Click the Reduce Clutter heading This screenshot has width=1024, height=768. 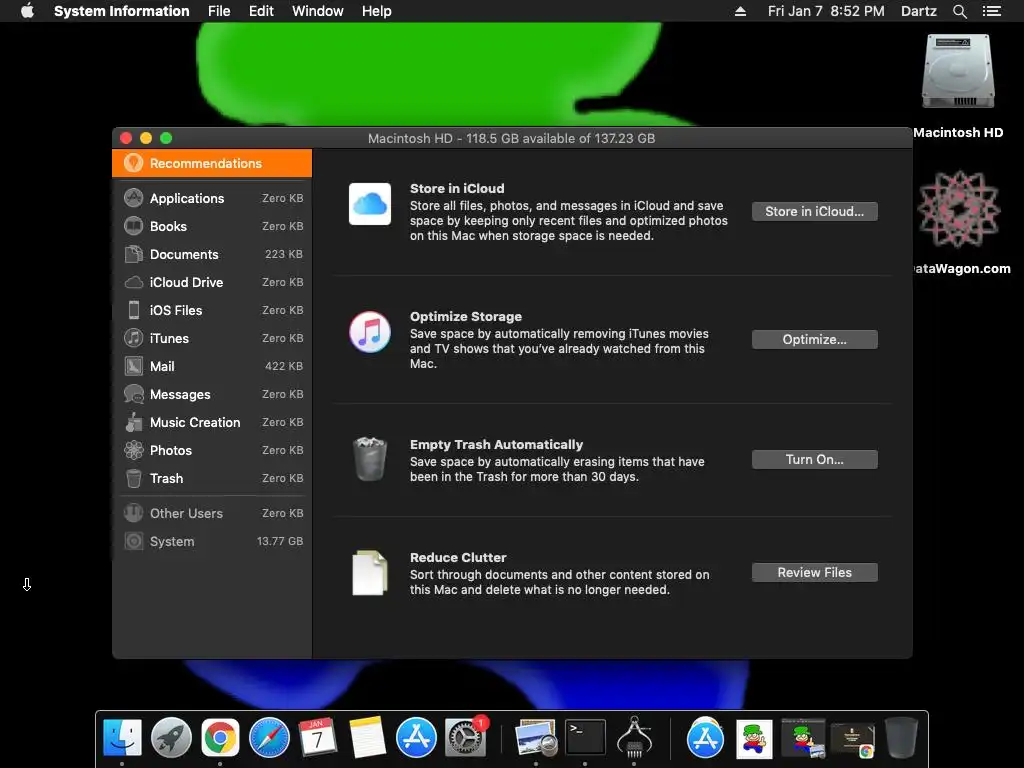(458, 558)
